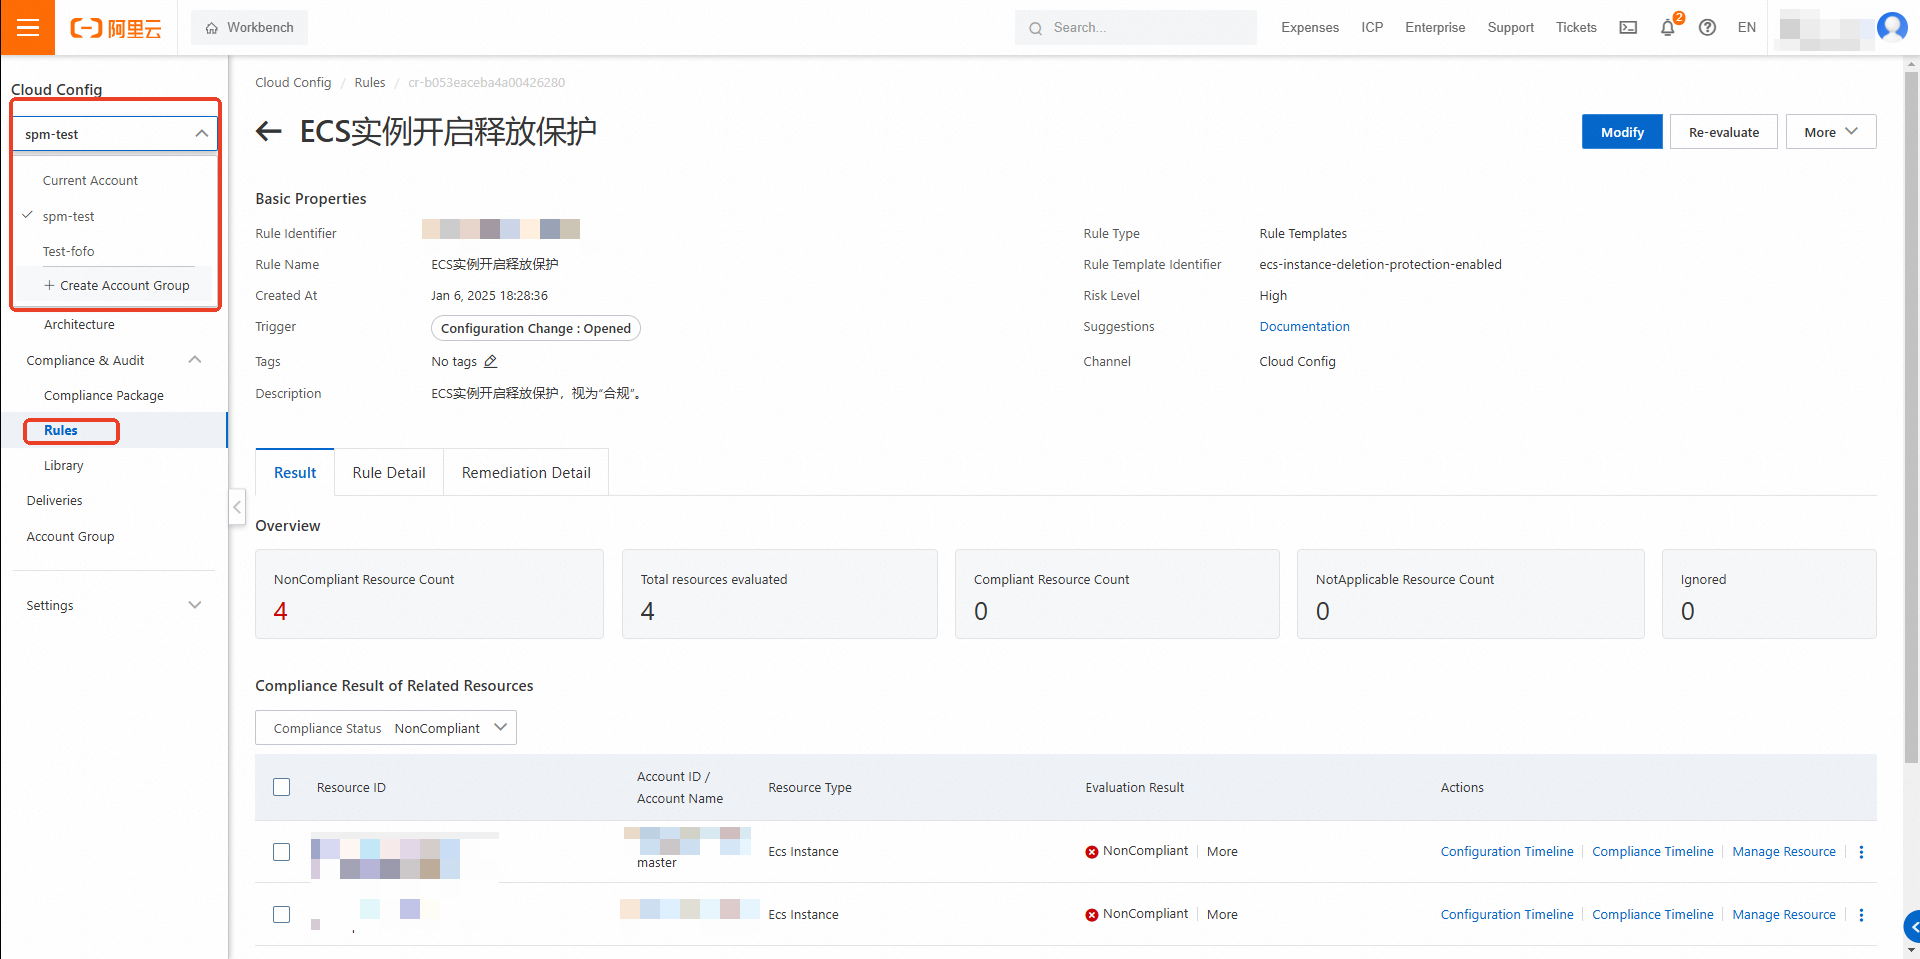Open the notifications bell

click(1668, 28)
